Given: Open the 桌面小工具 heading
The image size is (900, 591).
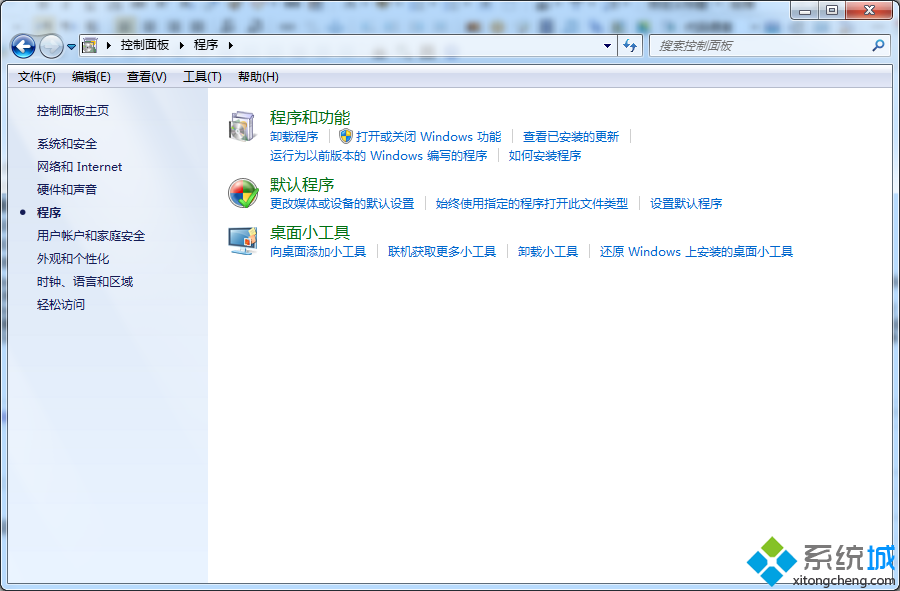Looking at the screenshot, I should click(x=310, y=232).
